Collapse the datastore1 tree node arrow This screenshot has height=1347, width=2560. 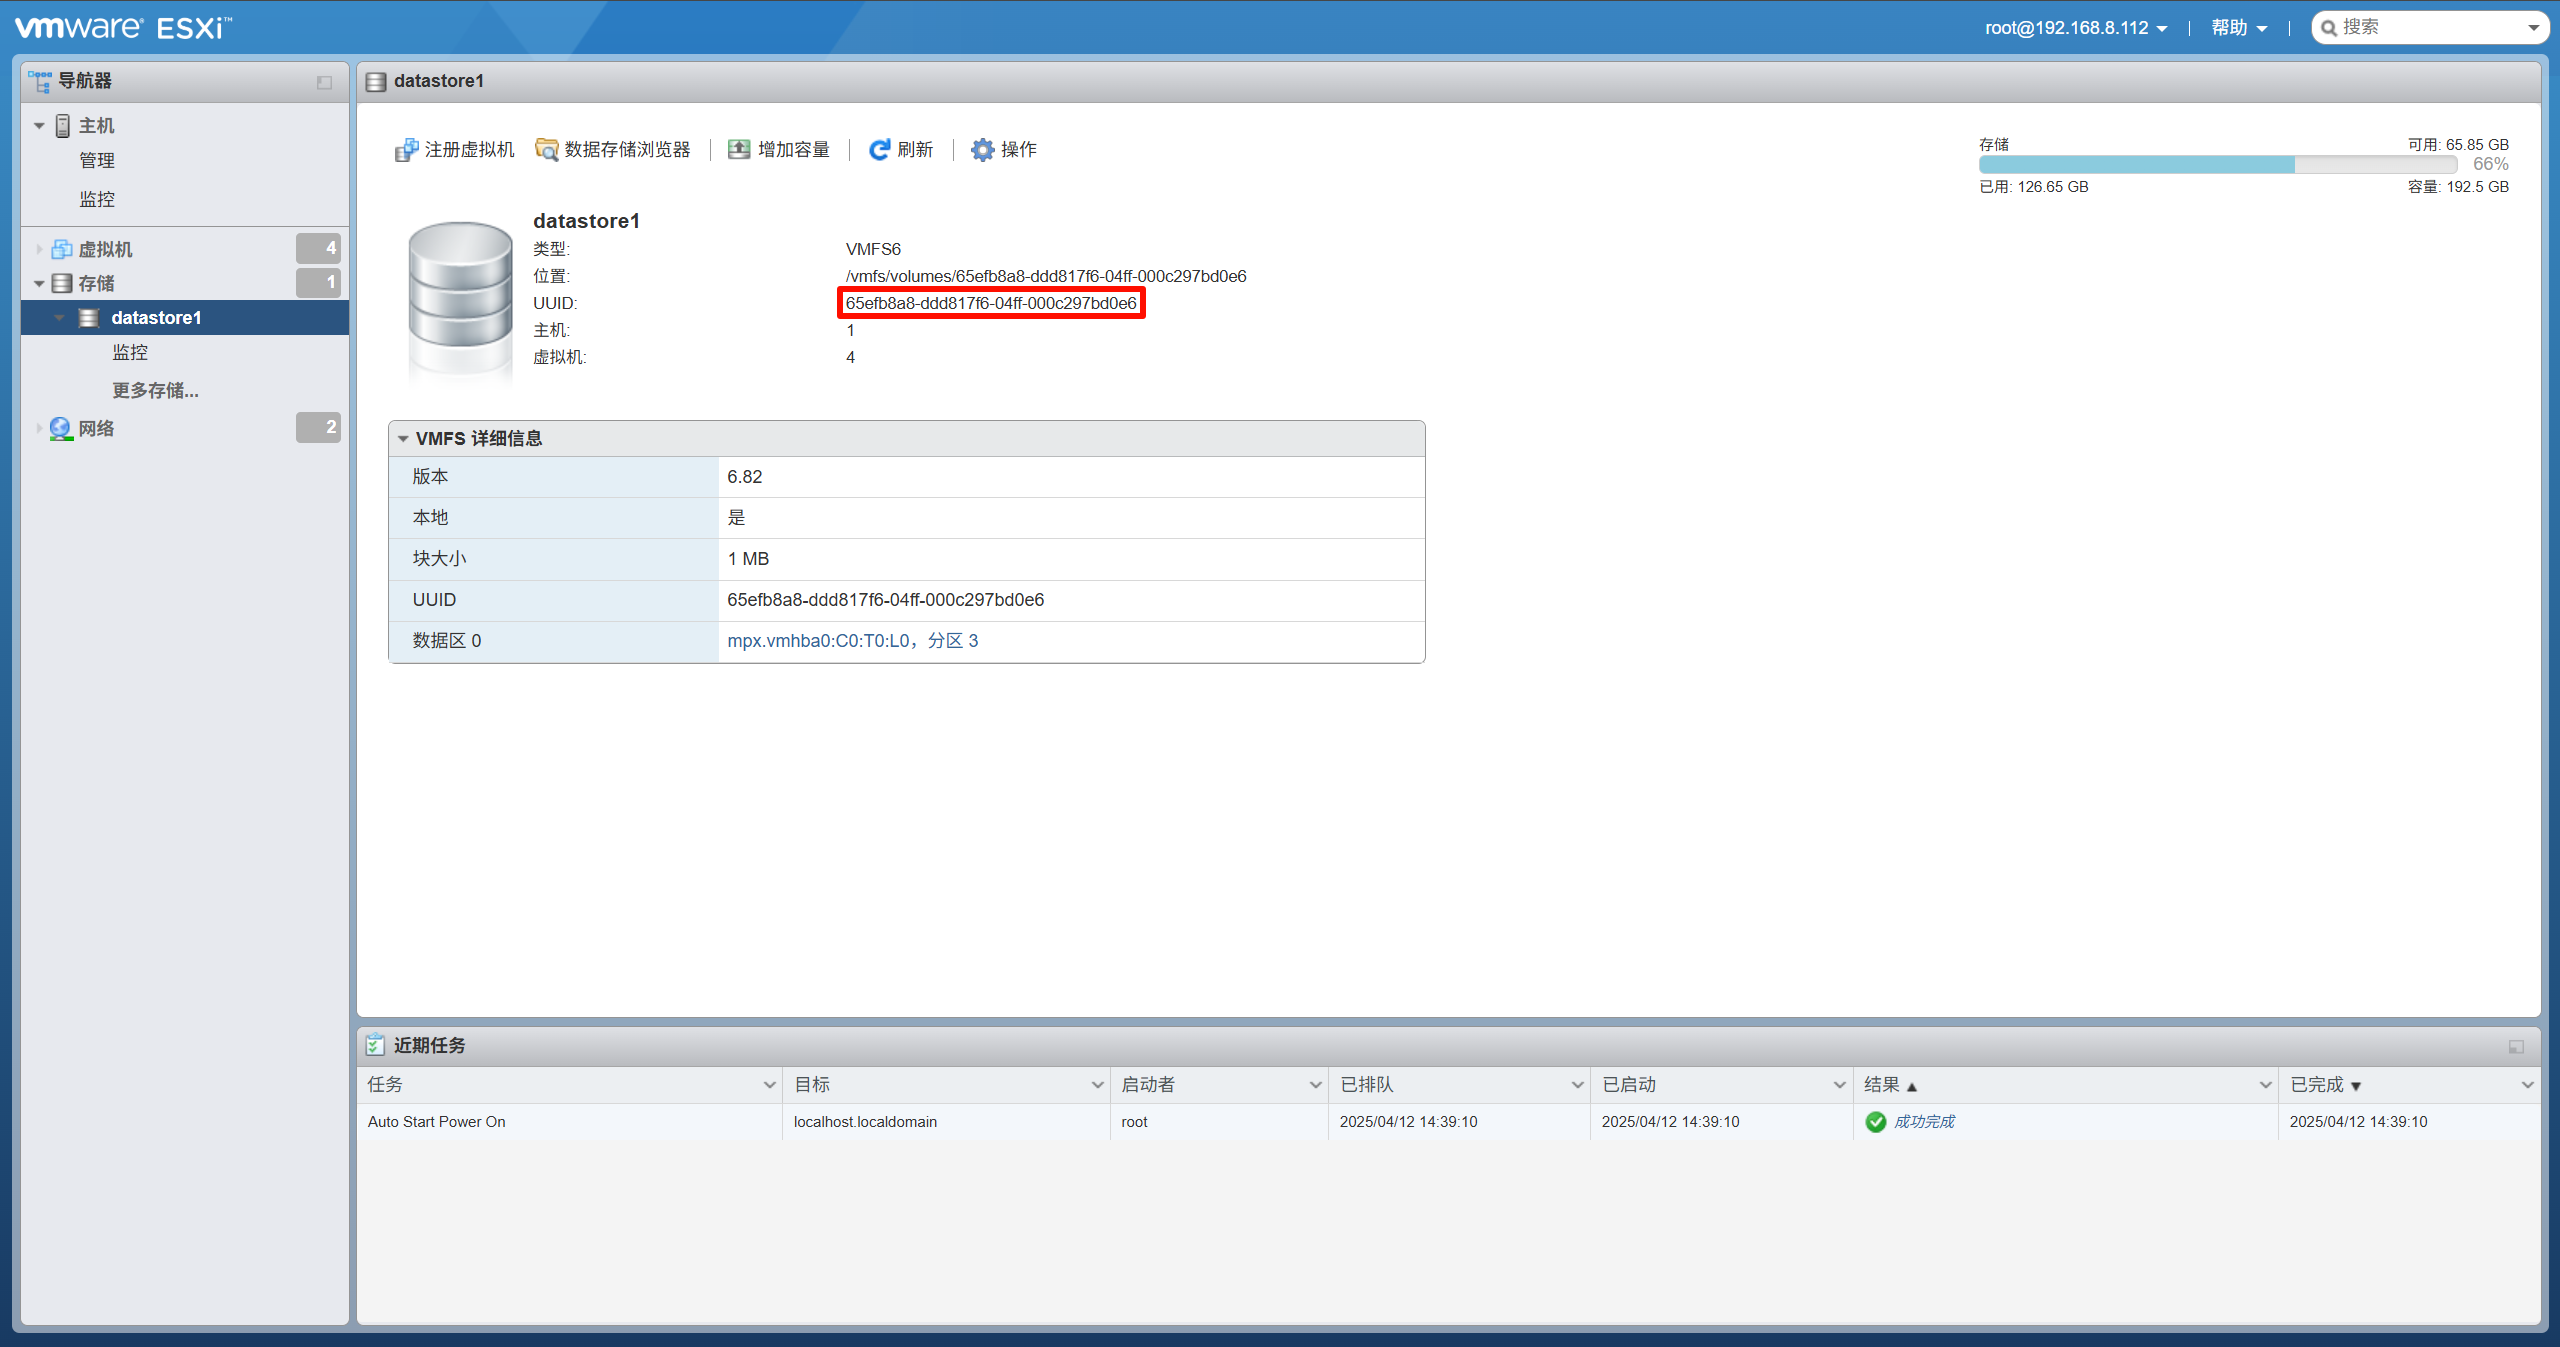(59, 318)
